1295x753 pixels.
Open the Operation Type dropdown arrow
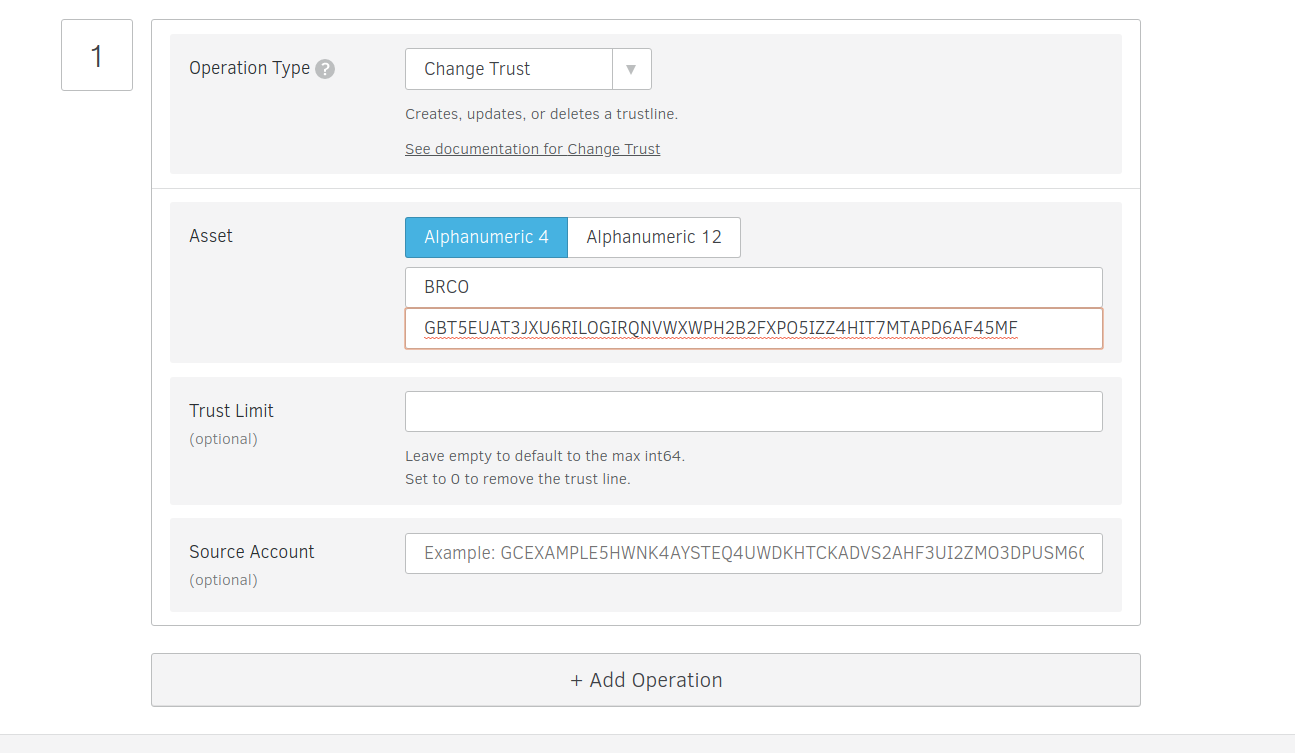click(632, 68)
